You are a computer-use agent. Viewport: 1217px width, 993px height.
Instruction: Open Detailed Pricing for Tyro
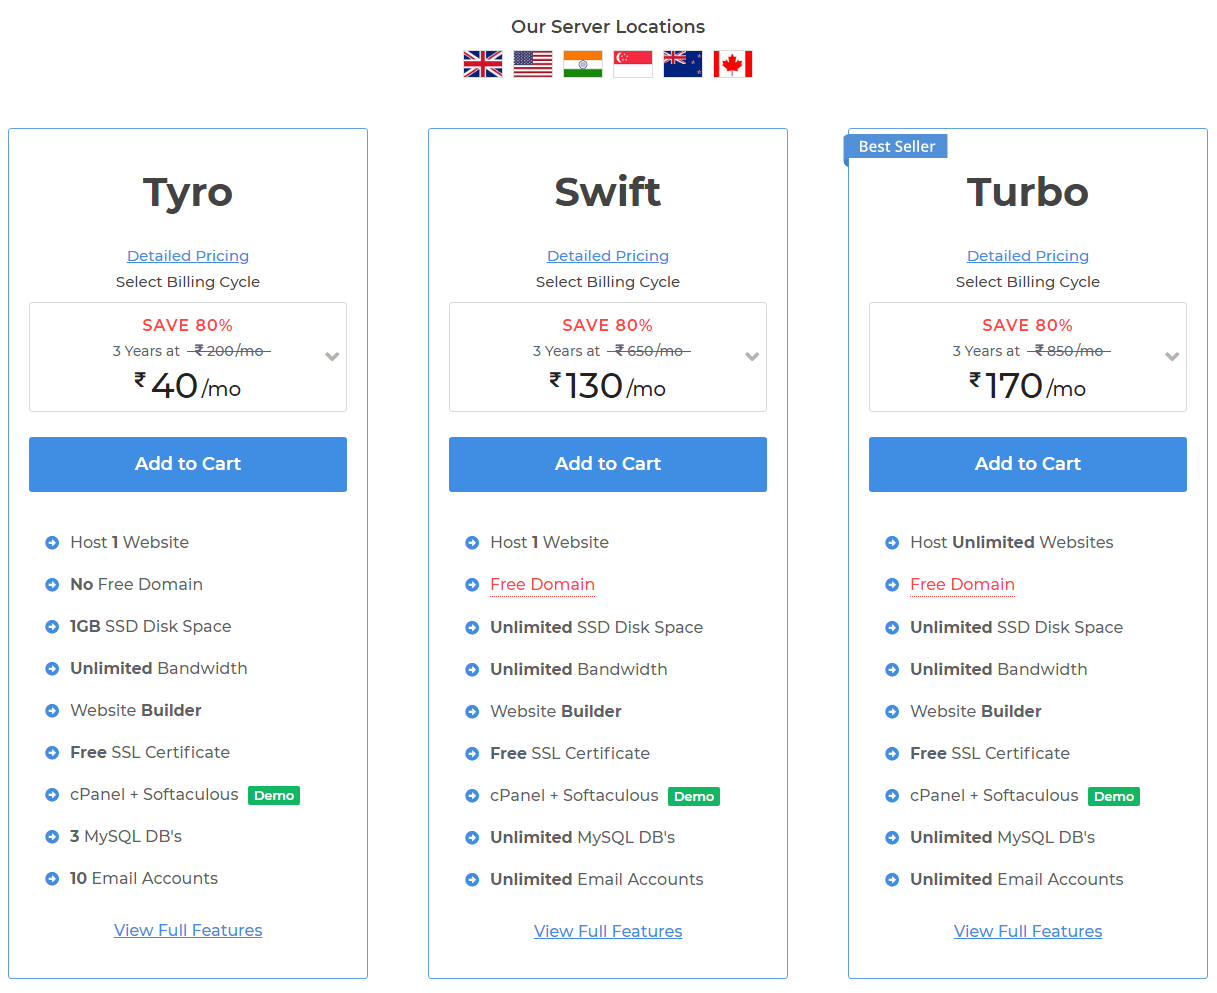pos(188,256)
